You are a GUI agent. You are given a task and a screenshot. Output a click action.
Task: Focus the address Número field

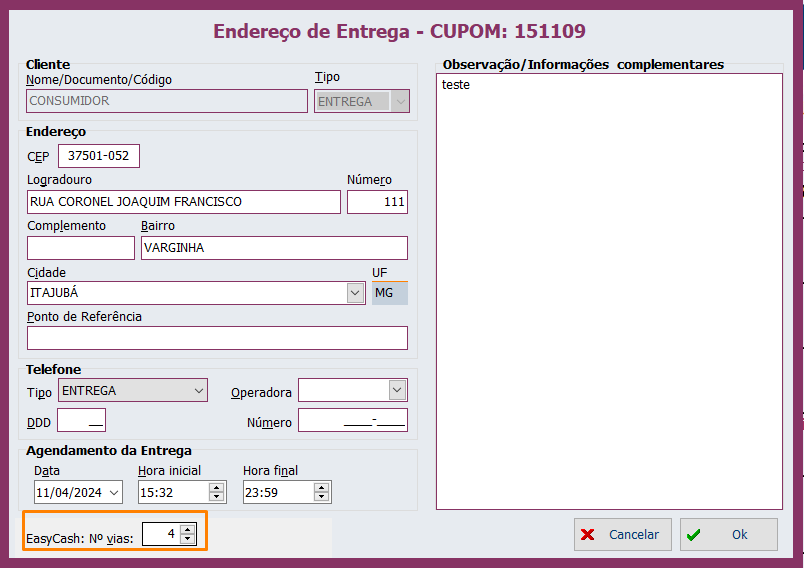377,202
